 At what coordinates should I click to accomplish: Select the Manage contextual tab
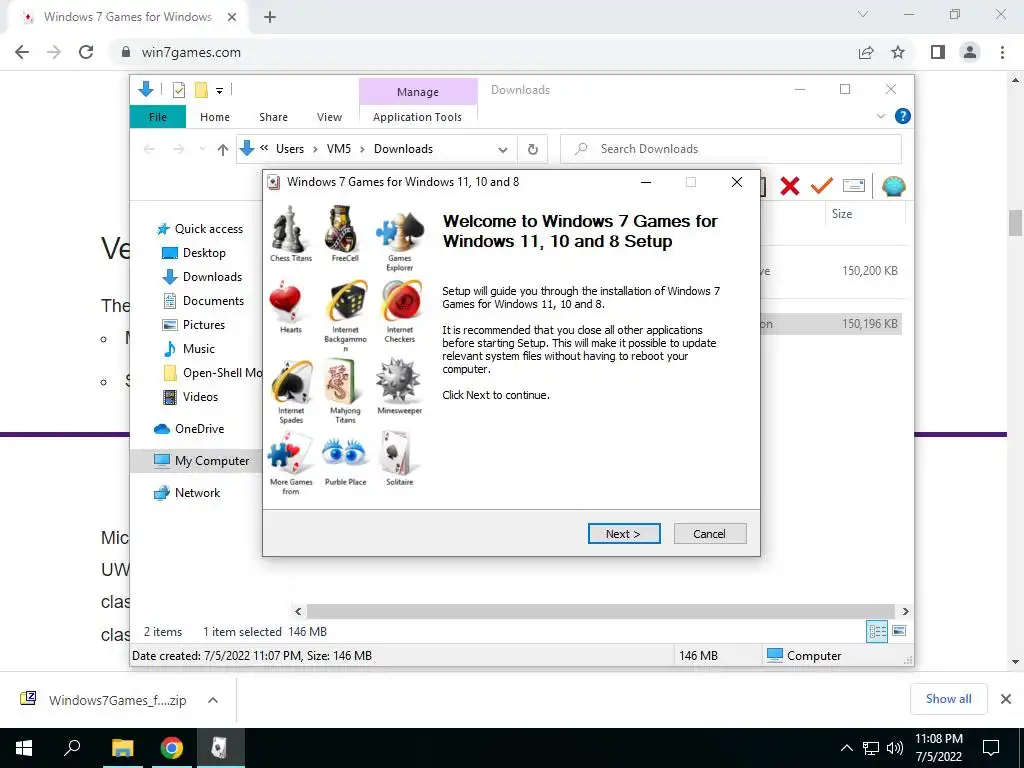click(x=418, y=92)
